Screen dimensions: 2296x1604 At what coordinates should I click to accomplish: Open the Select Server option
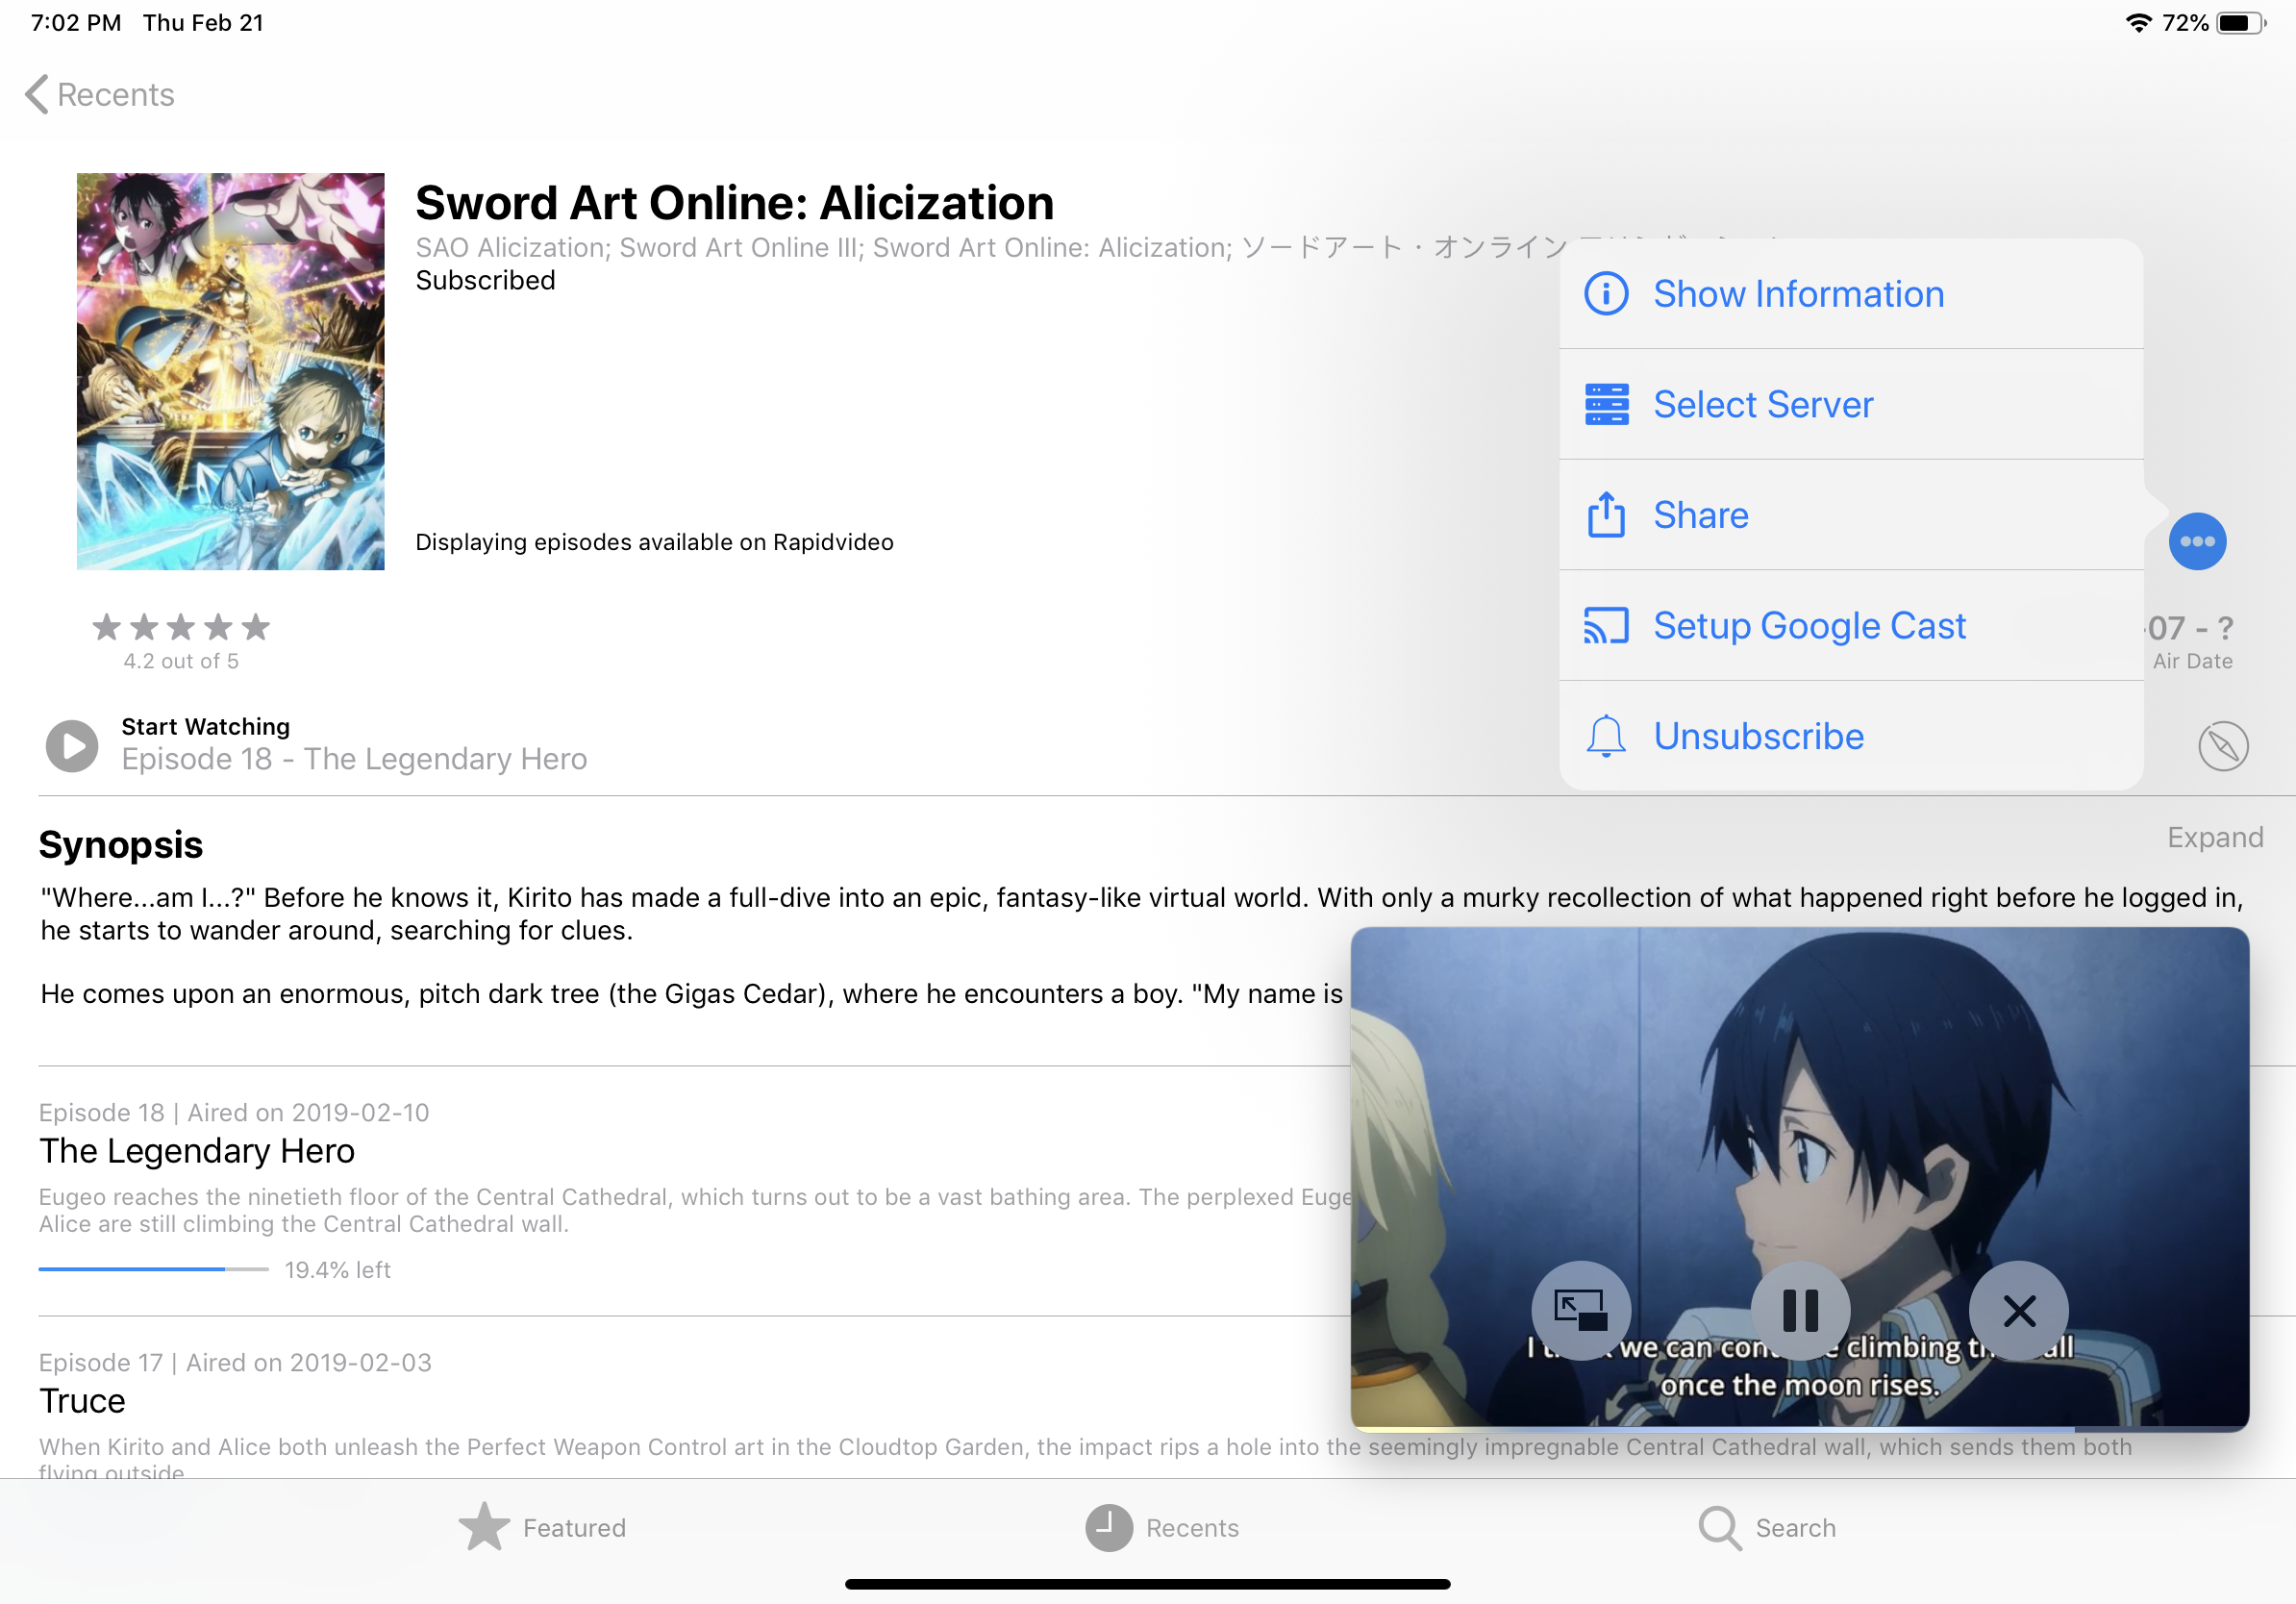[x=1762, y=405]
